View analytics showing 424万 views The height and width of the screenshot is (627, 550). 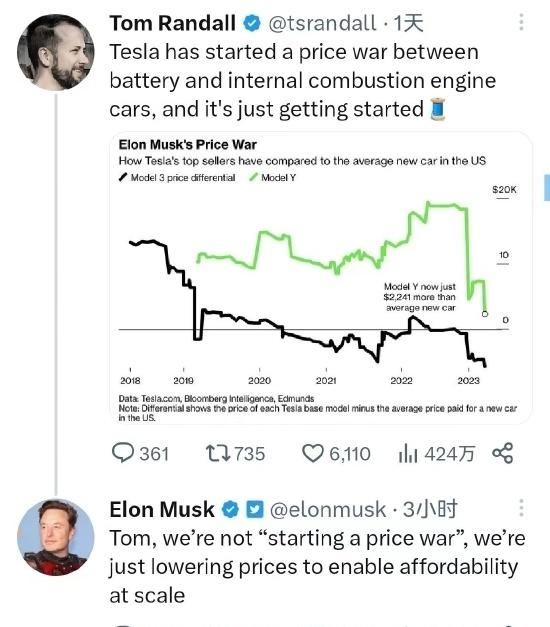pos(436,454)
